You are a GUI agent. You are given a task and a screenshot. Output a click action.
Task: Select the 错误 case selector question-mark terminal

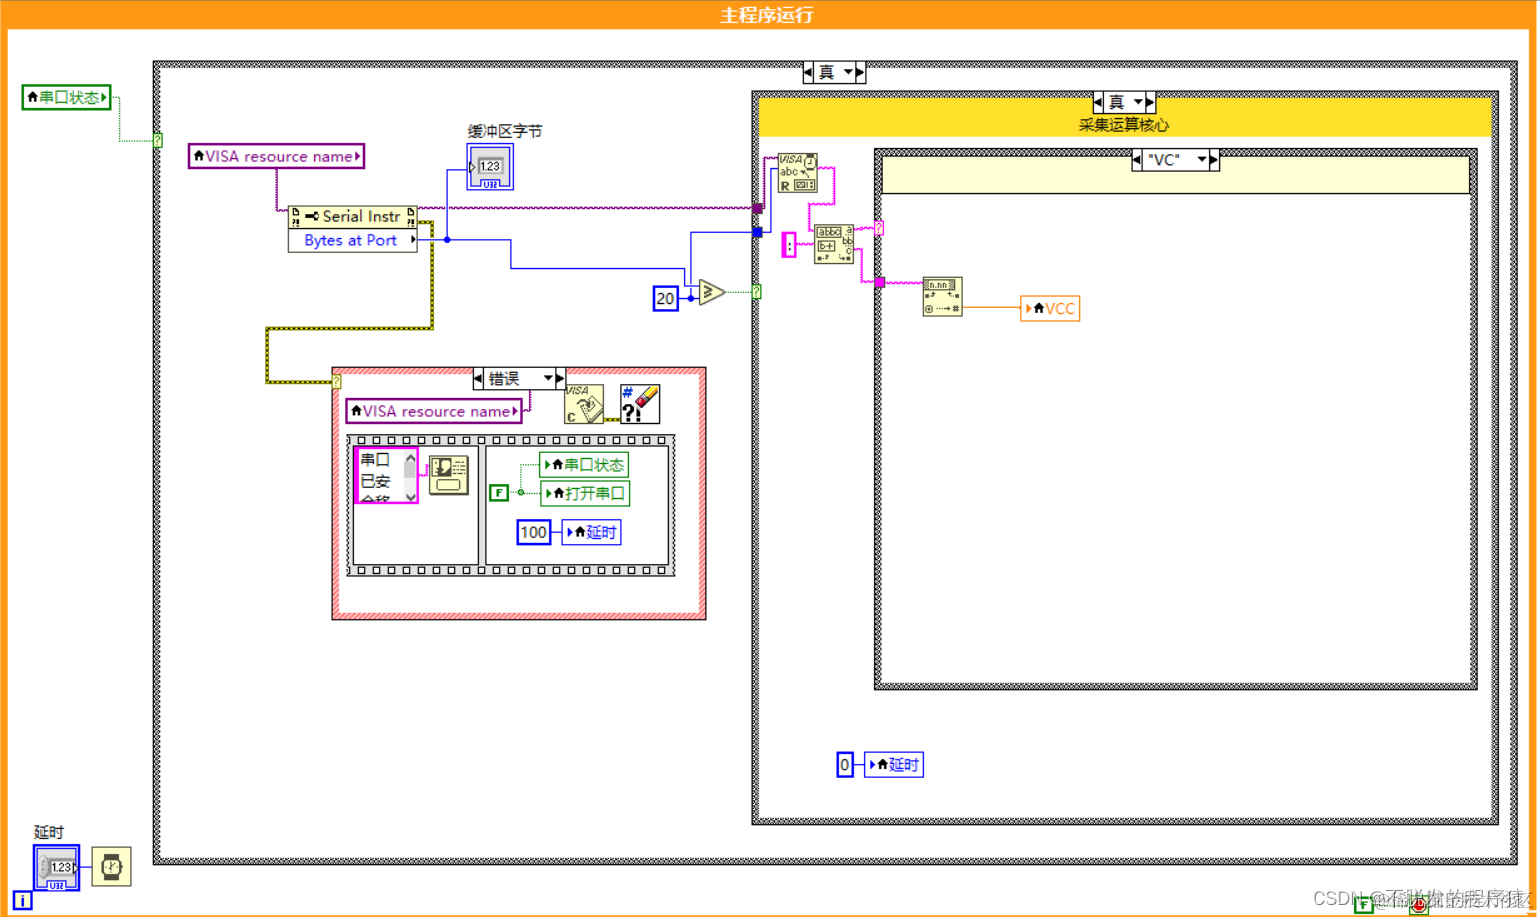(x=337, y=381)
